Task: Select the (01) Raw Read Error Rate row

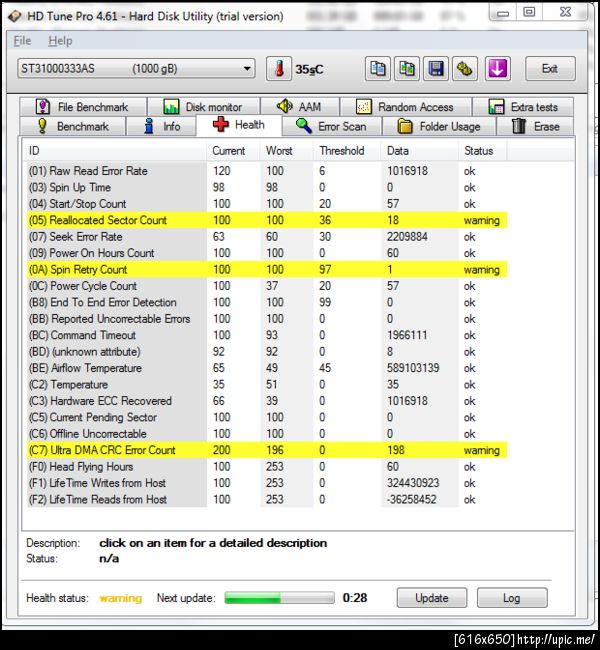Action: (x=267, y=171)
